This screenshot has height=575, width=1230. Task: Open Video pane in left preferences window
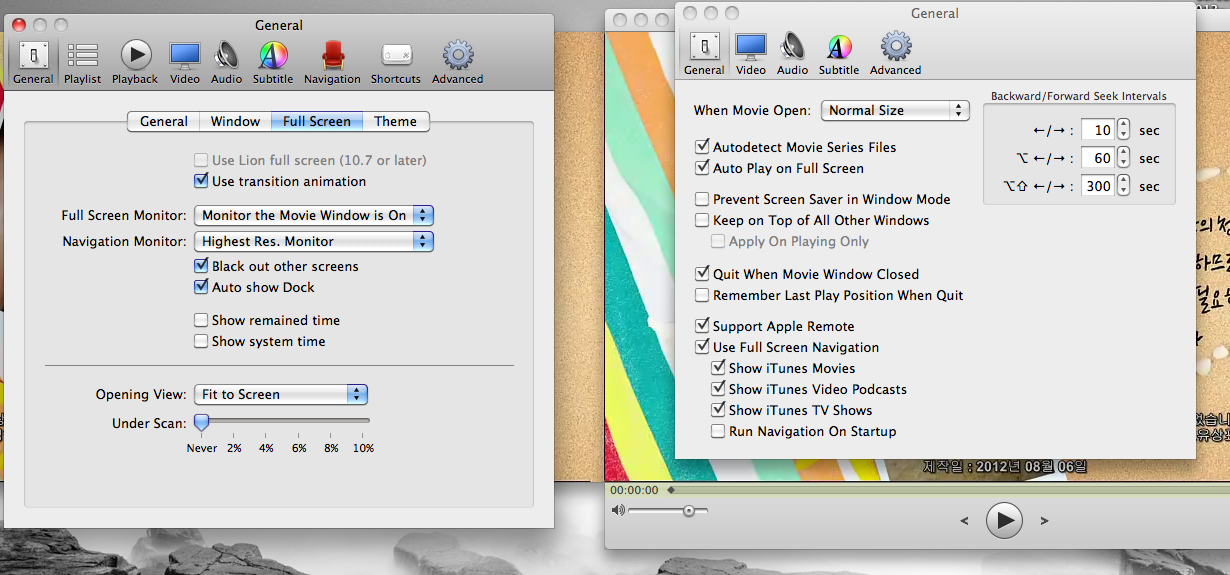click(184, 61)
